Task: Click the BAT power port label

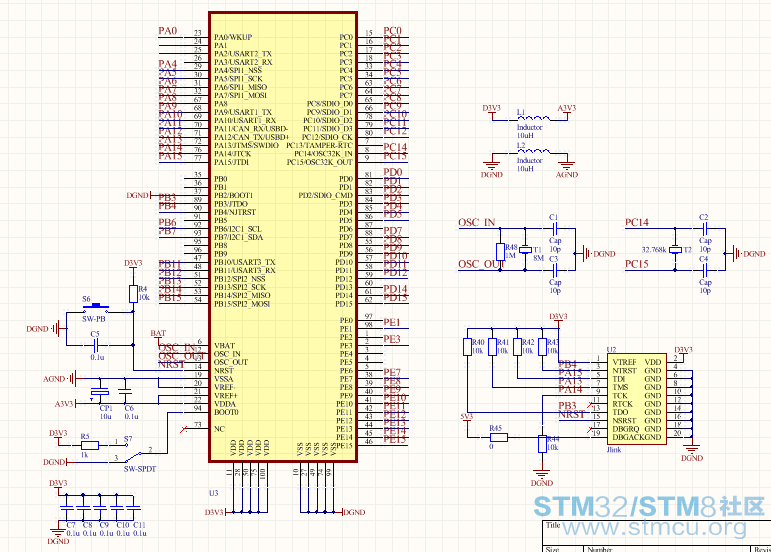Action: (158, 333)
